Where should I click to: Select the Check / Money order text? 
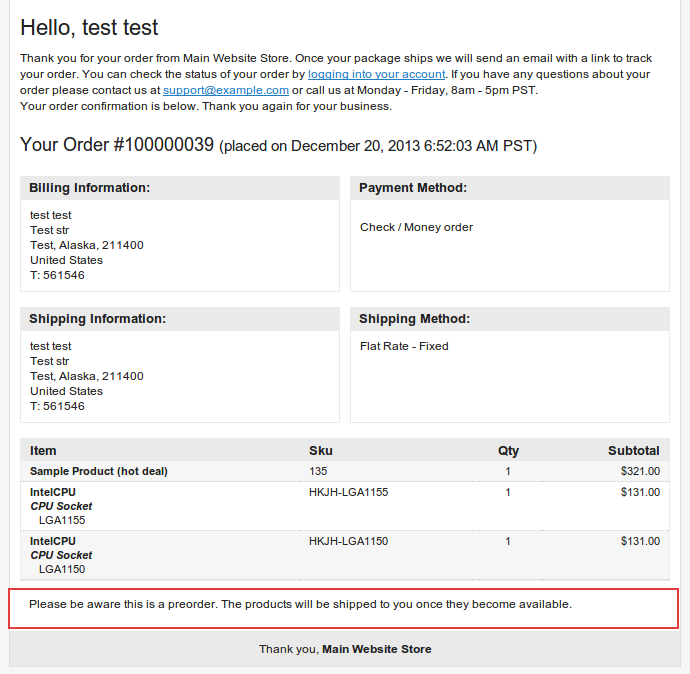416,227
